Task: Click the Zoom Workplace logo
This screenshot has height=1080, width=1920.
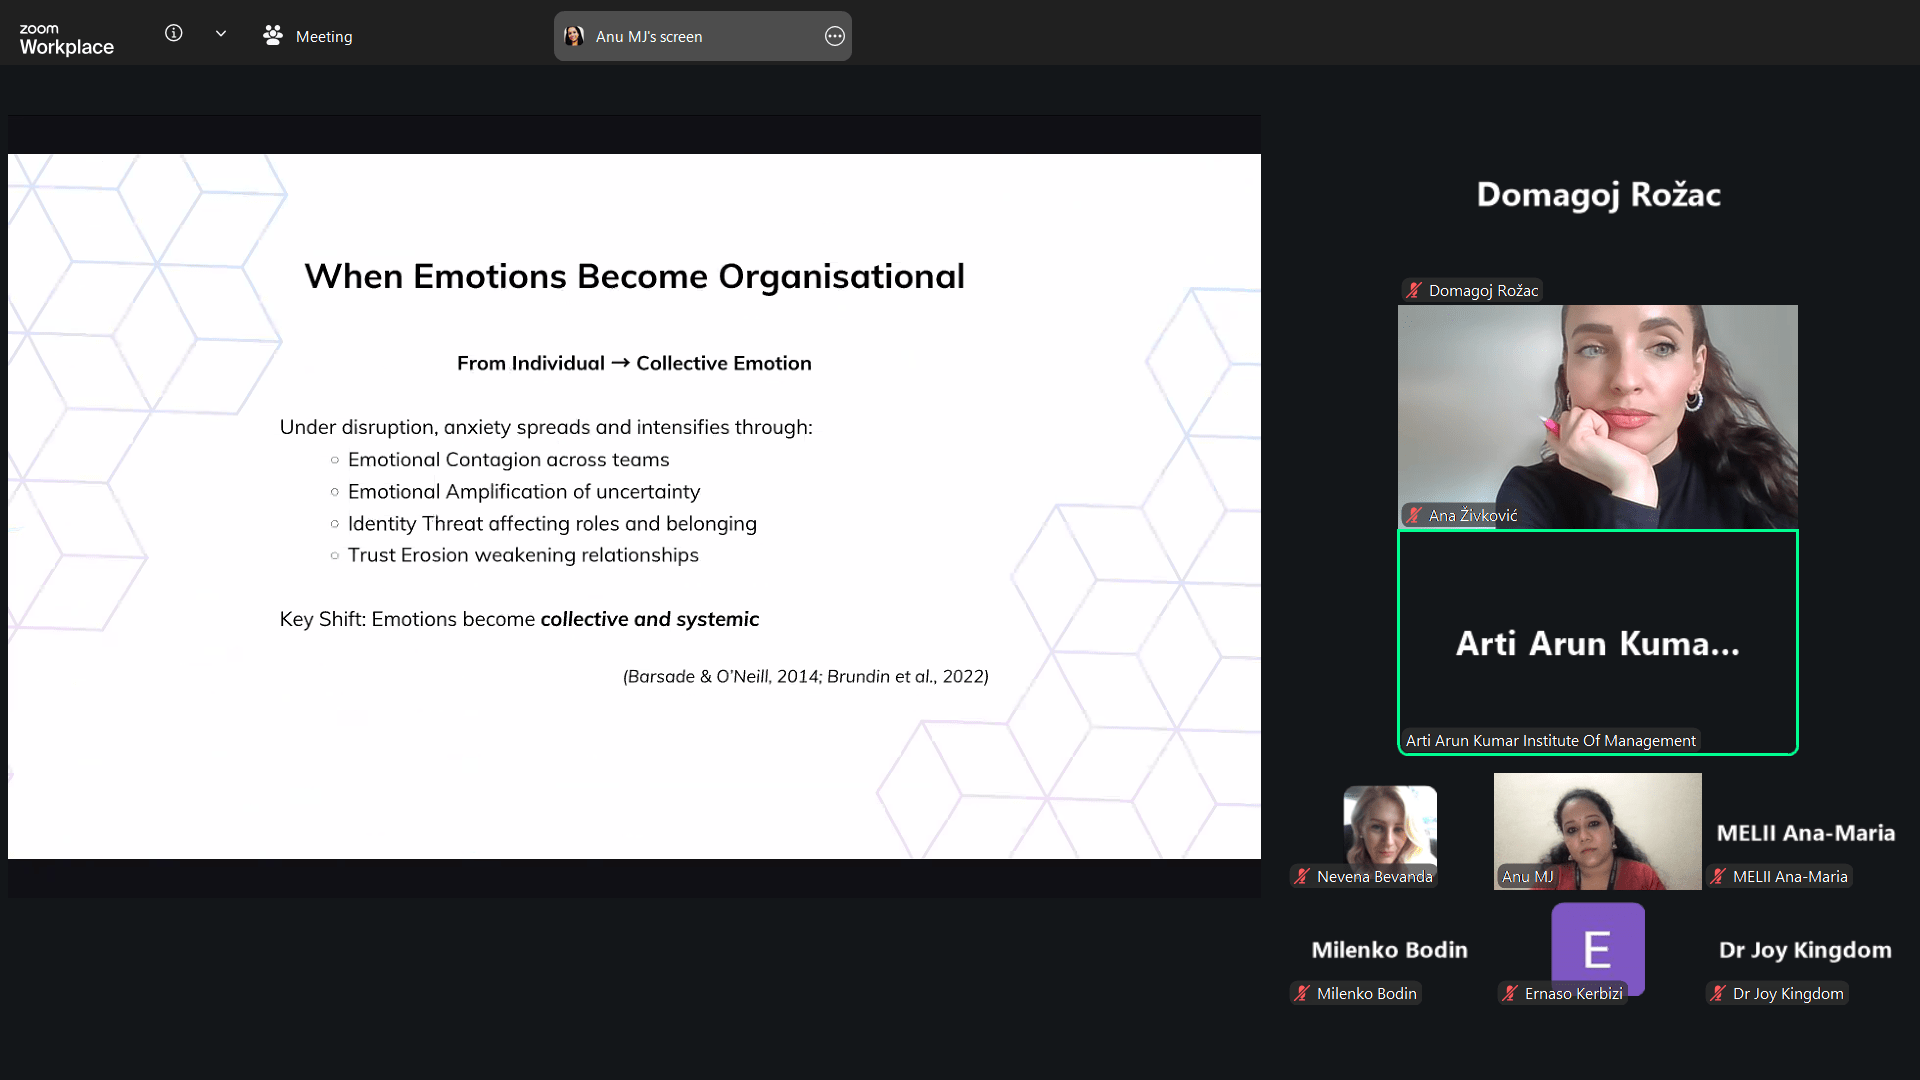Action: 66,40
